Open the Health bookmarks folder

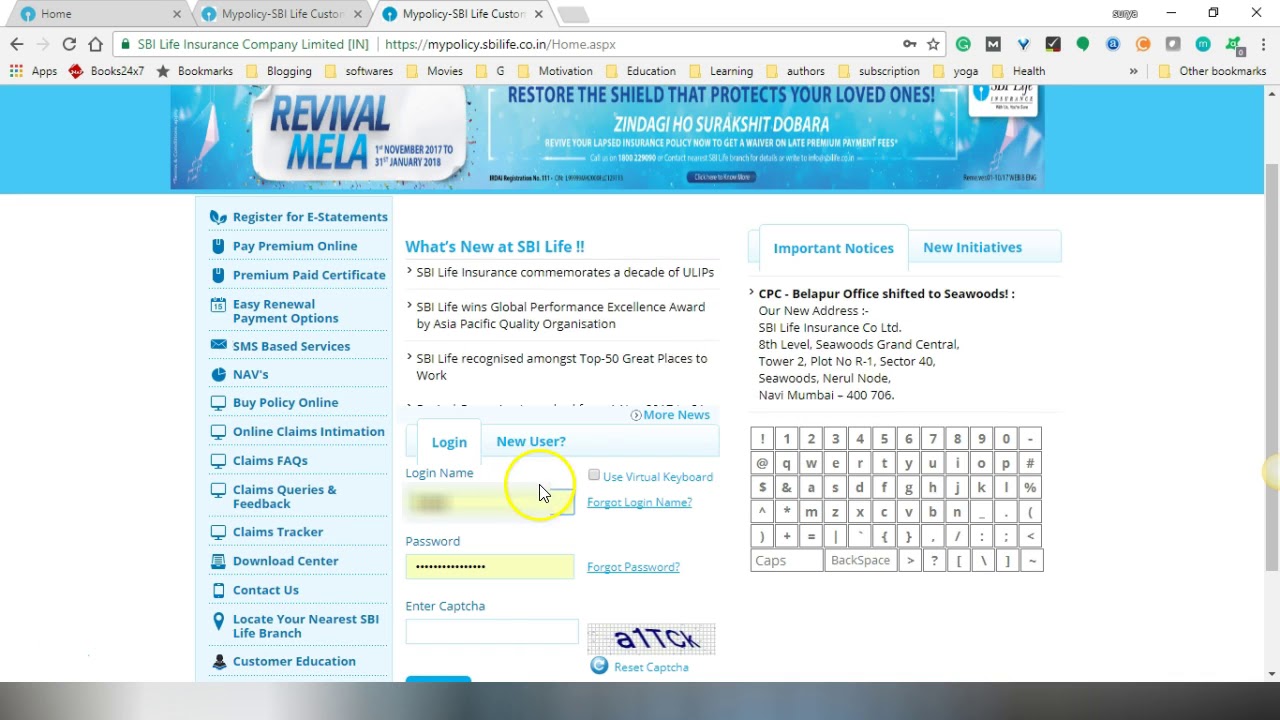tap(1019, 71)
